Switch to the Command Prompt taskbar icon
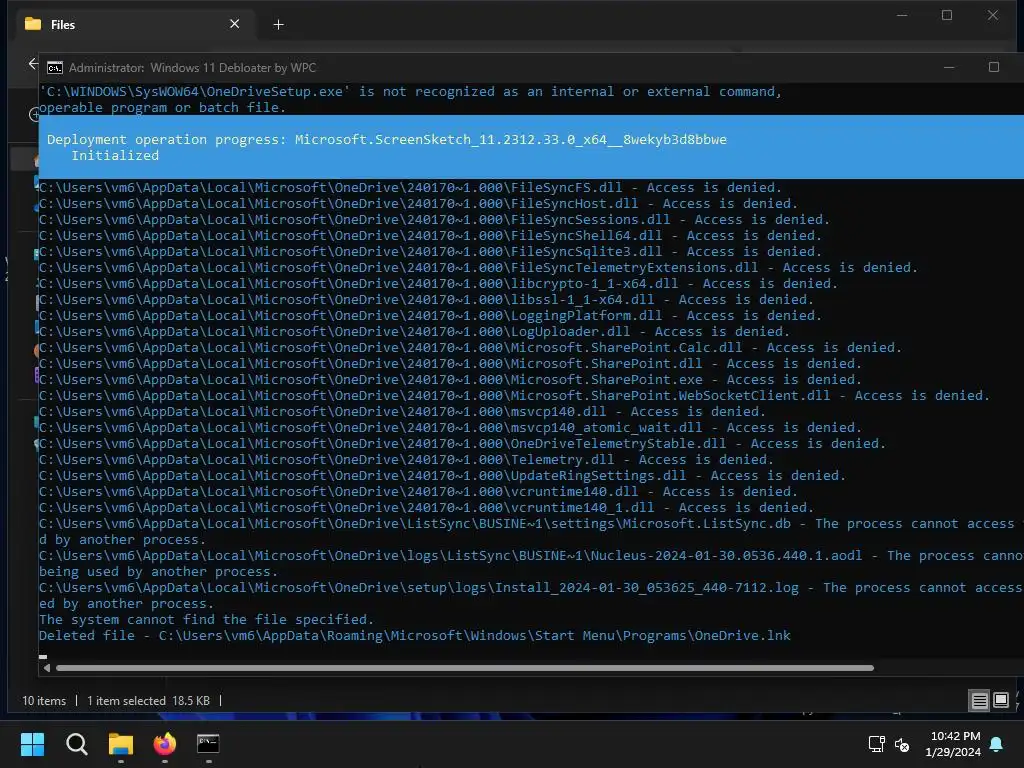Screen dimensions: 1024x768 pos(208,744)
